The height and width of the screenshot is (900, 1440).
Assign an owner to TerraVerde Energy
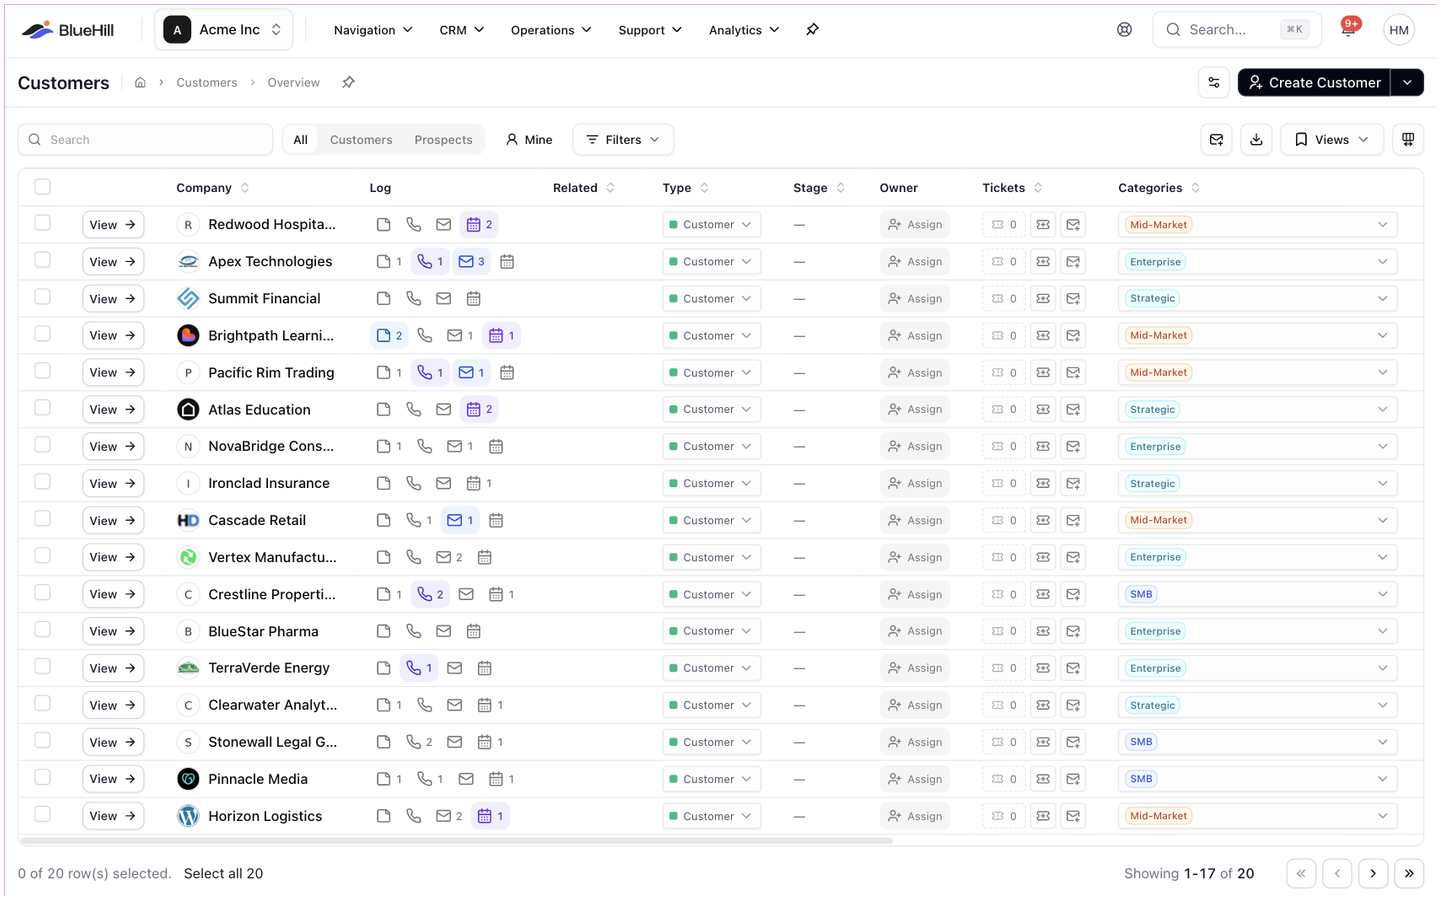tap(915, 669)
